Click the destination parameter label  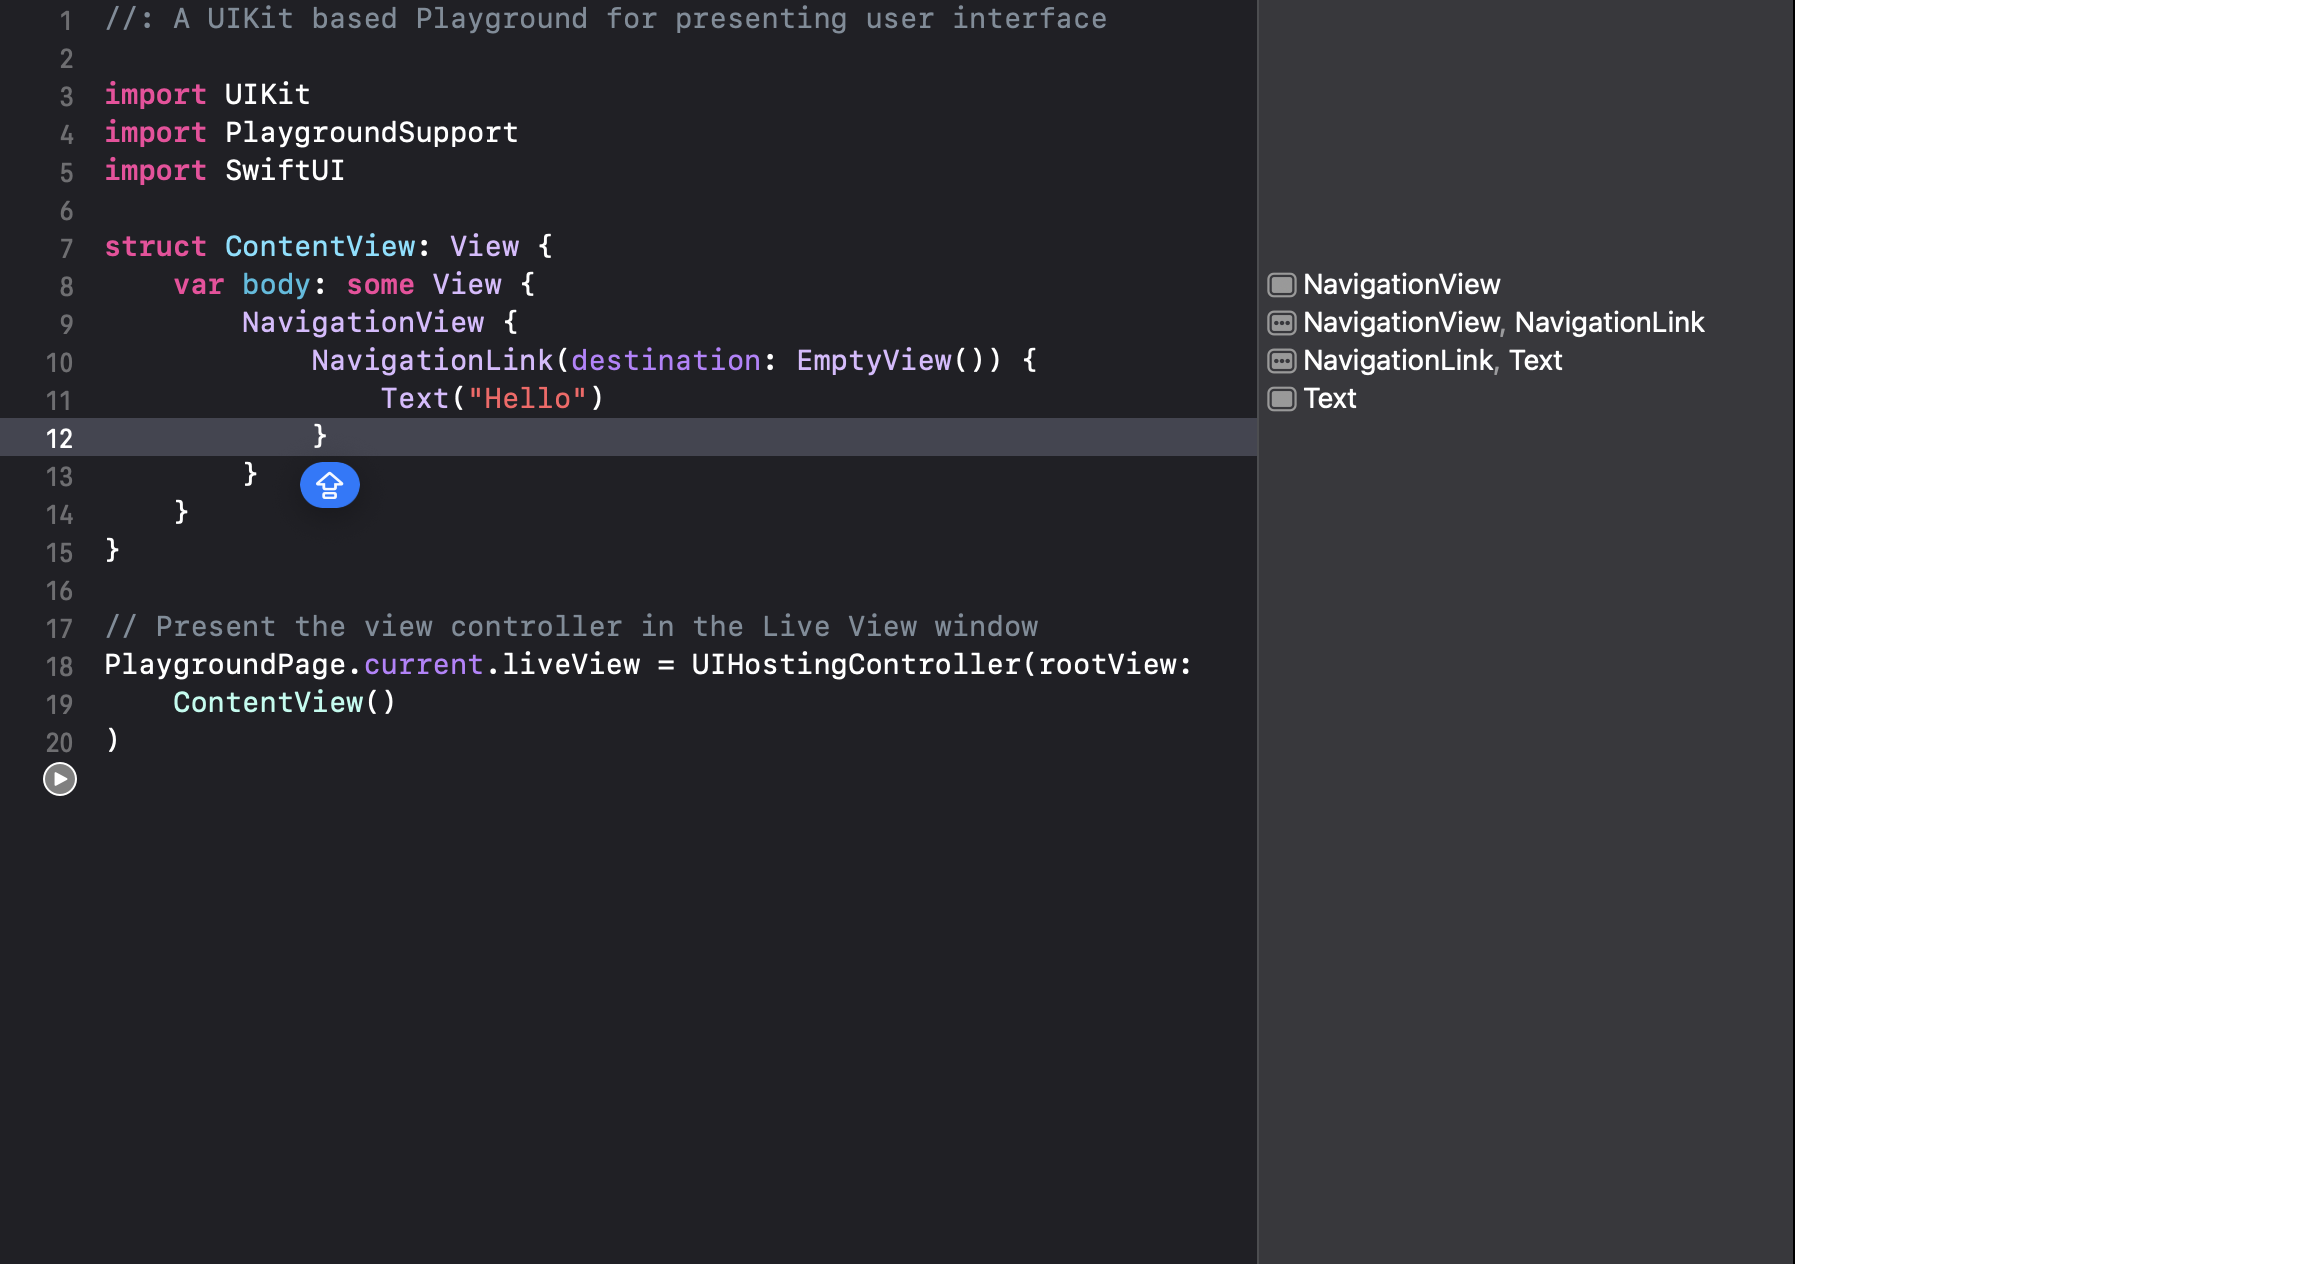coord(665,361)
